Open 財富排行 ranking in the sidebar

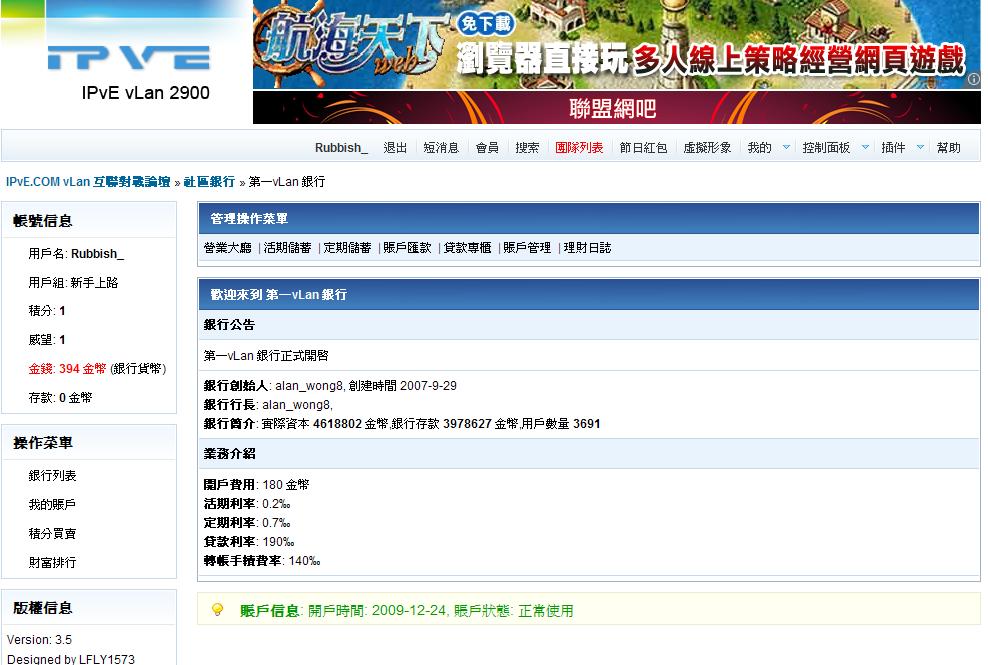coord(52,563)
